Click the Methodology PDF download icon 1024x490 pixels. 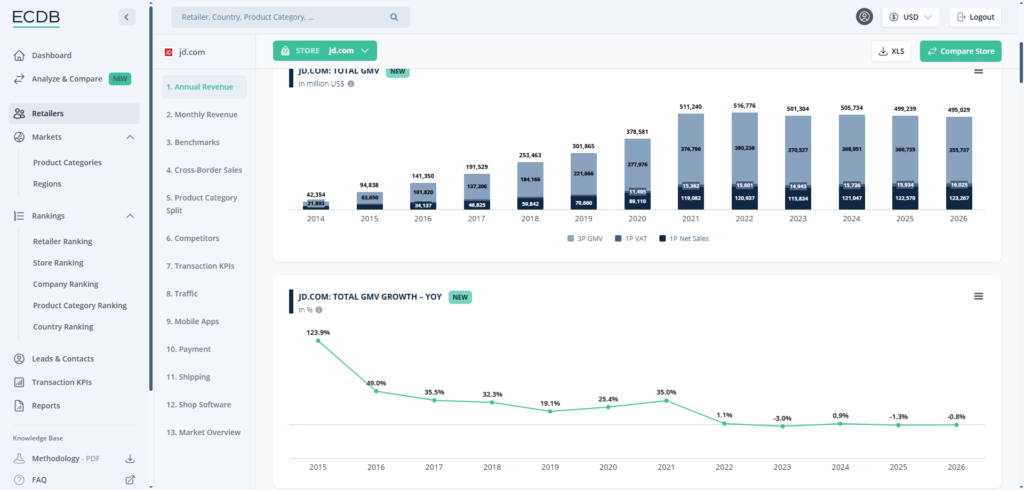click(x=129, y=459)
